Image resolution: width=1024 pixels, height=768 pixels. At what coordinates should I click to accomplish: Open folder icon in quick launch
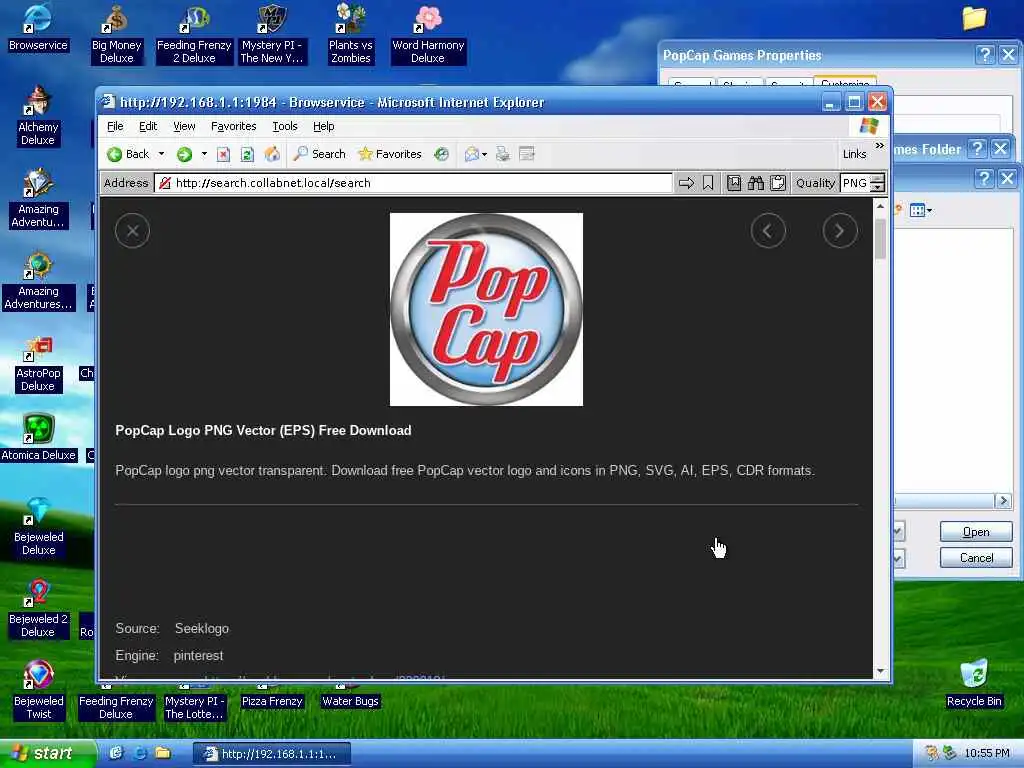pos(163,753)
